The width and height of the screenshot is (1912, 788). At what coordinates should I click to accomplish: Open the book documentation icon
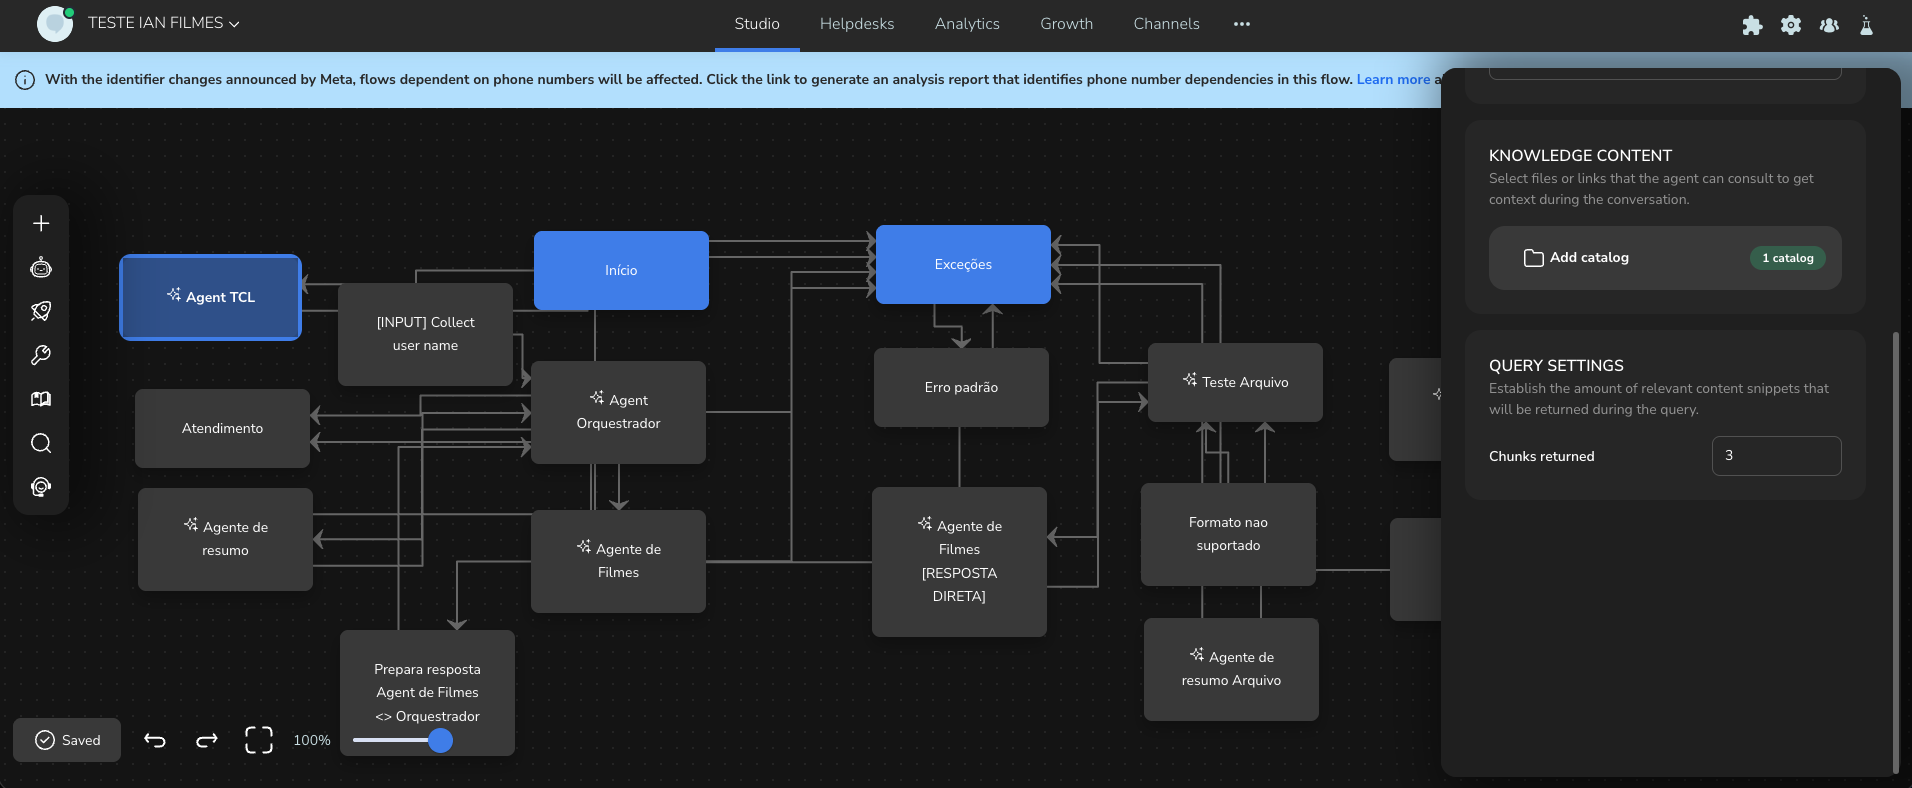pos(41,399)
